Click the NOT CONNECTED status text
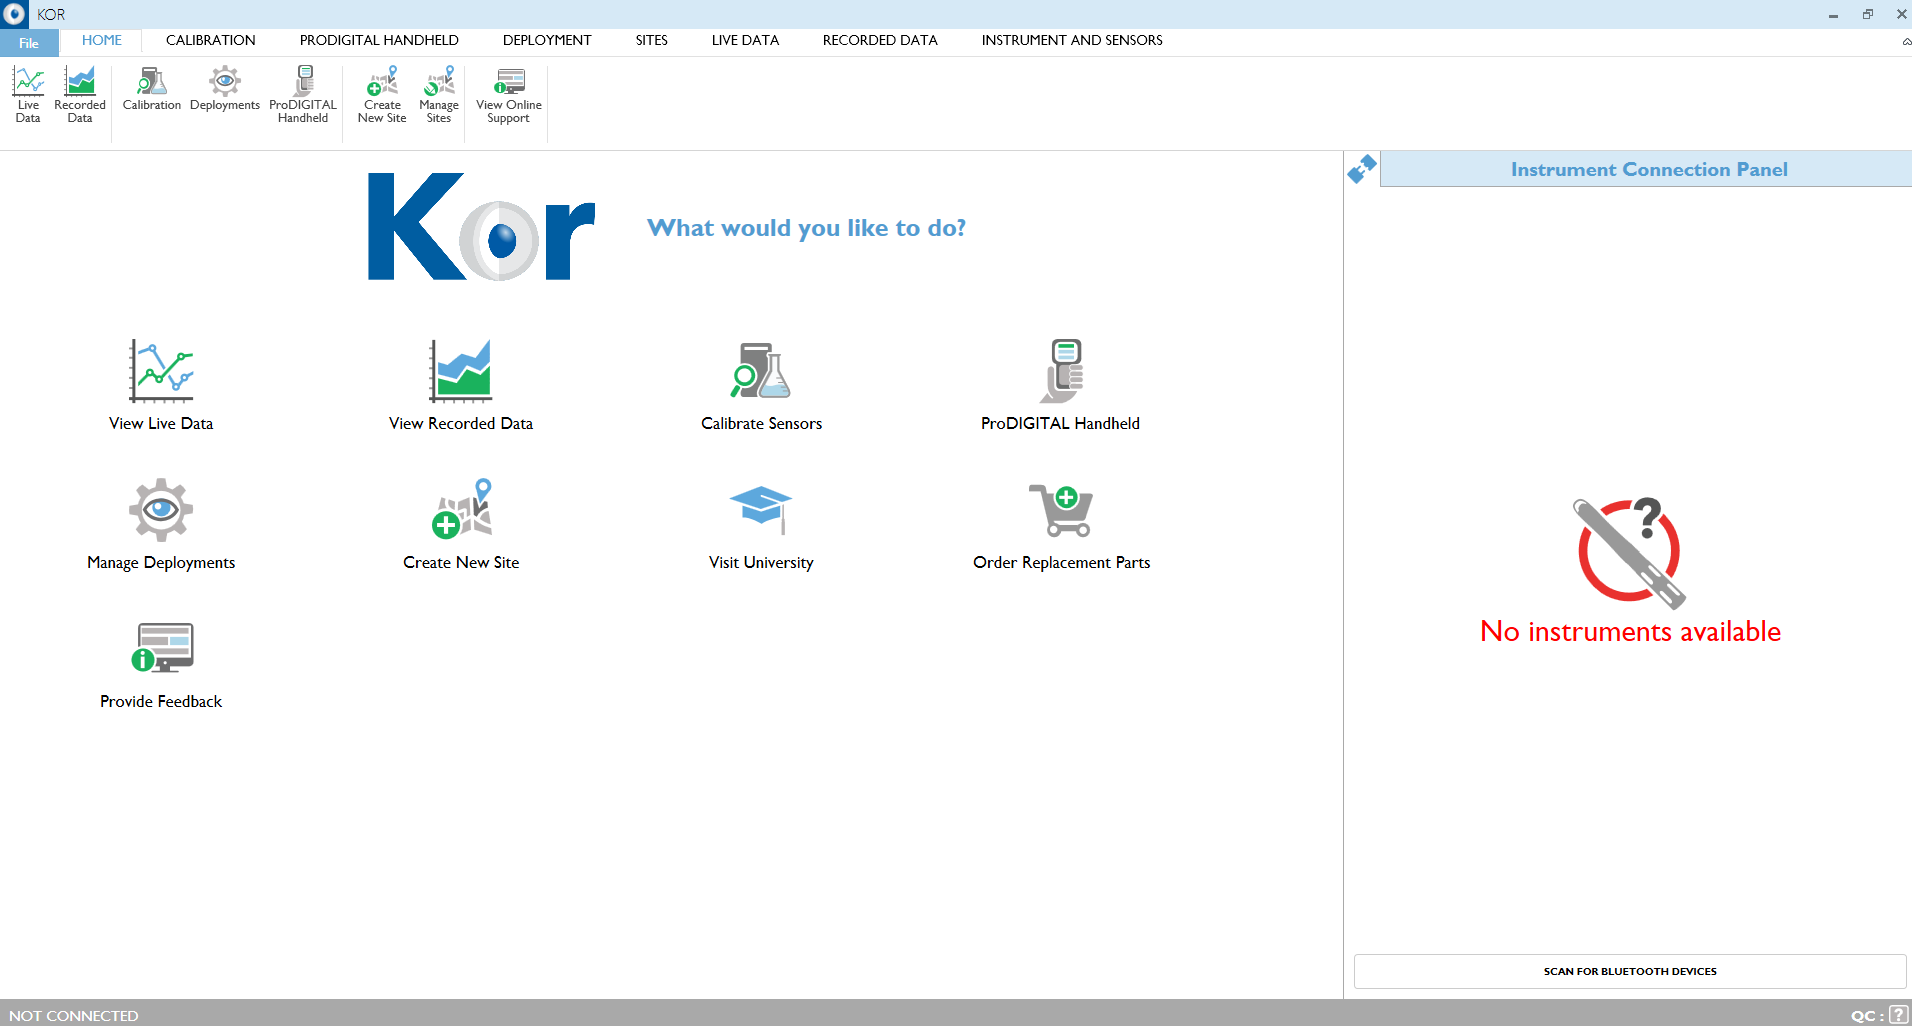Image resolution: width=1912 pixels, height=1026 pixels. (x=74, y=1015)
